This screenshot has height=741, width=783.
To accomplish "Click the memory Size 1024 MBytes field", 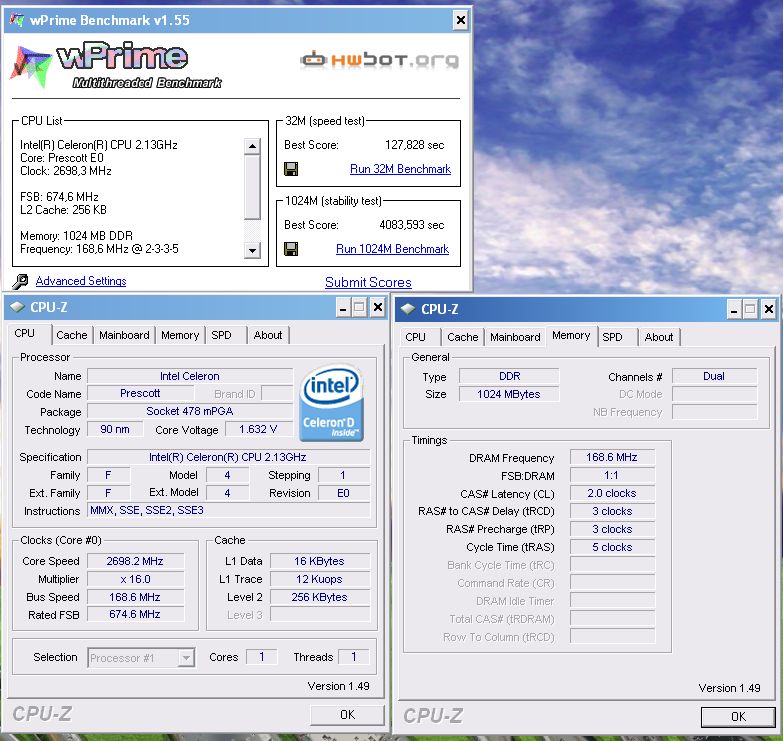I will 509,394.
